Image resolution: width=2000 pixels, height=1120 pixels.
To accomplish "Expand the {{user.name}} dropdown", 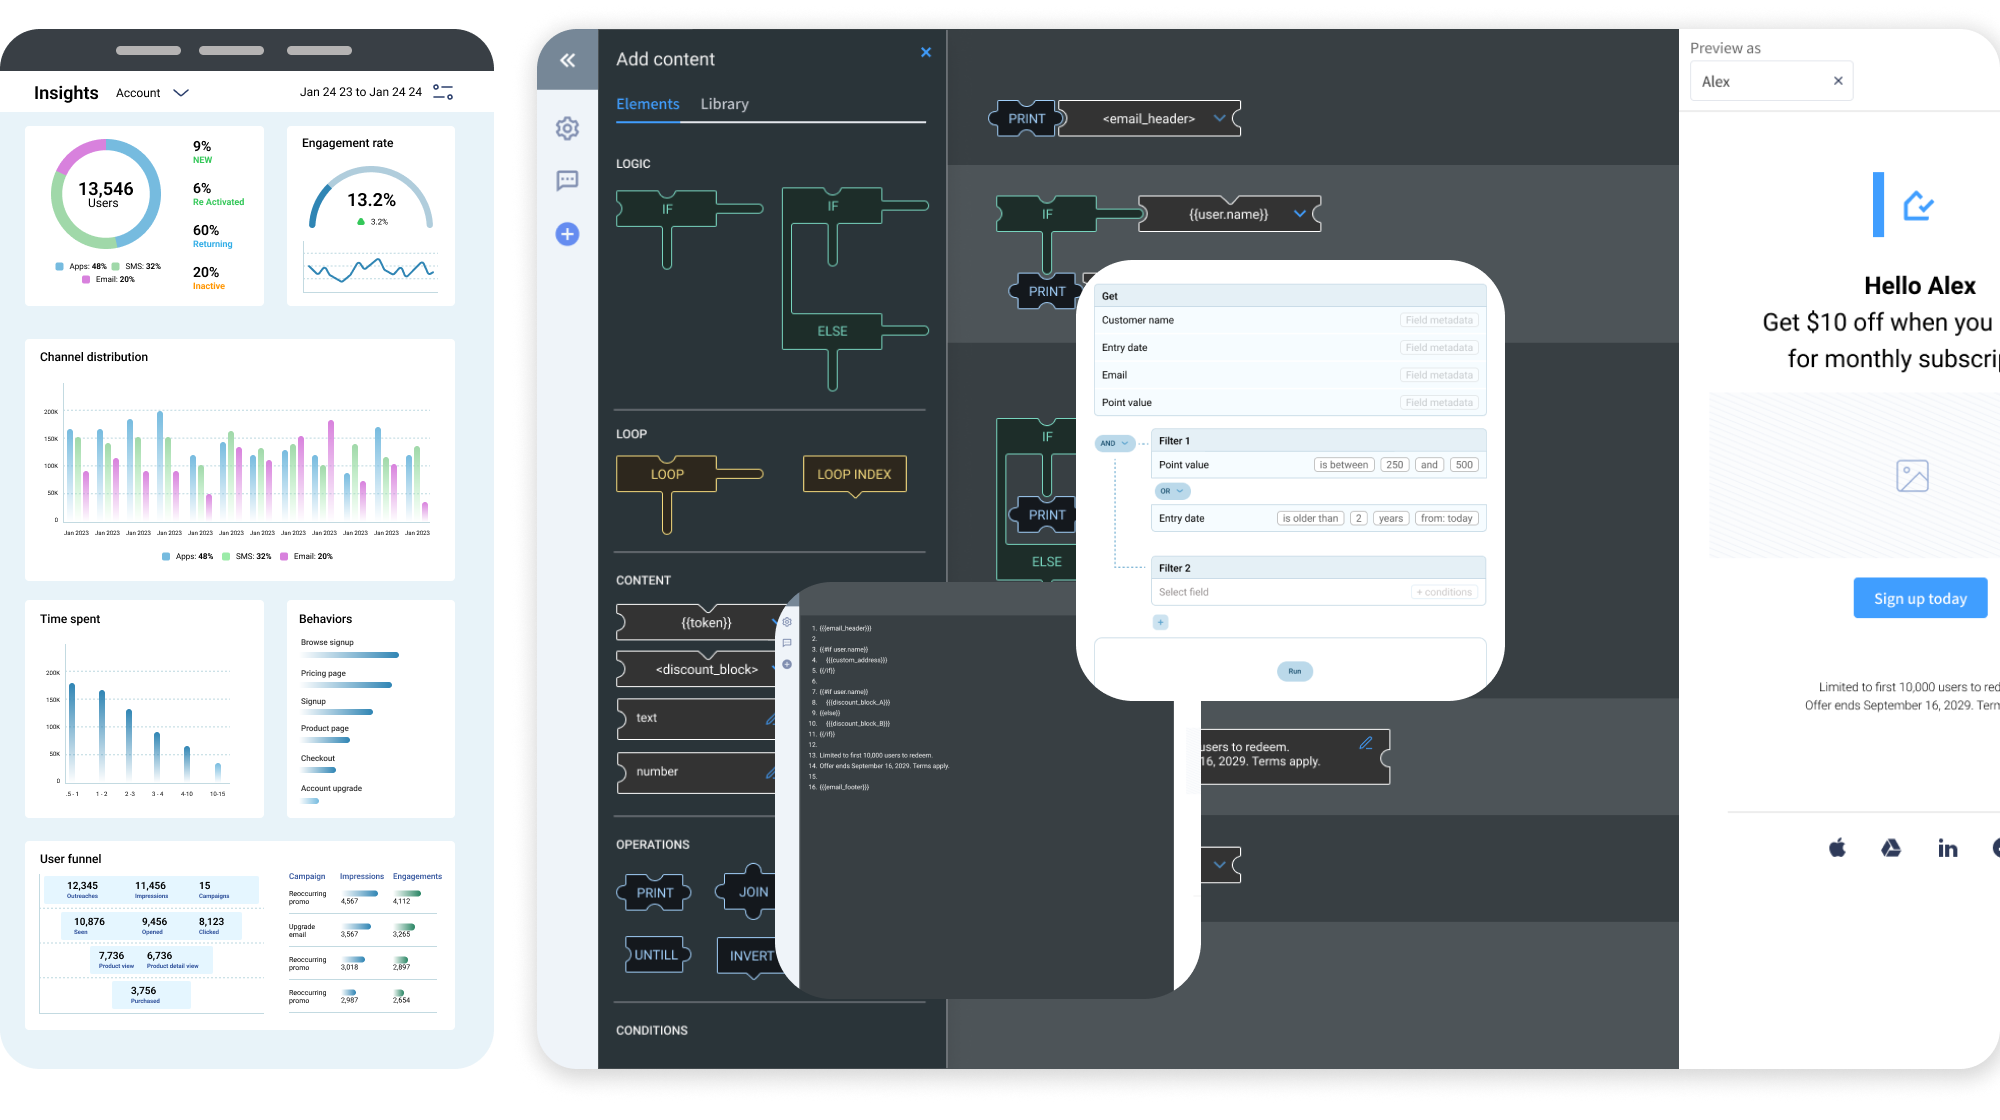I will [1300, 213].
